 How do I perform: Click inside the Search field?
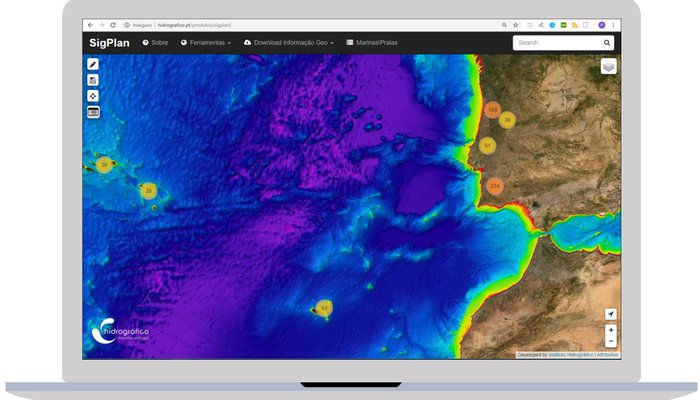click(555, 43)
